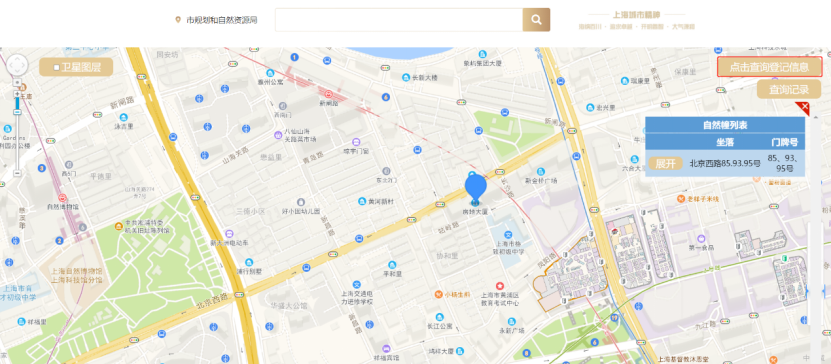Click the 长新大楼 building icon
831x364 pixels.
pos(406,77)
